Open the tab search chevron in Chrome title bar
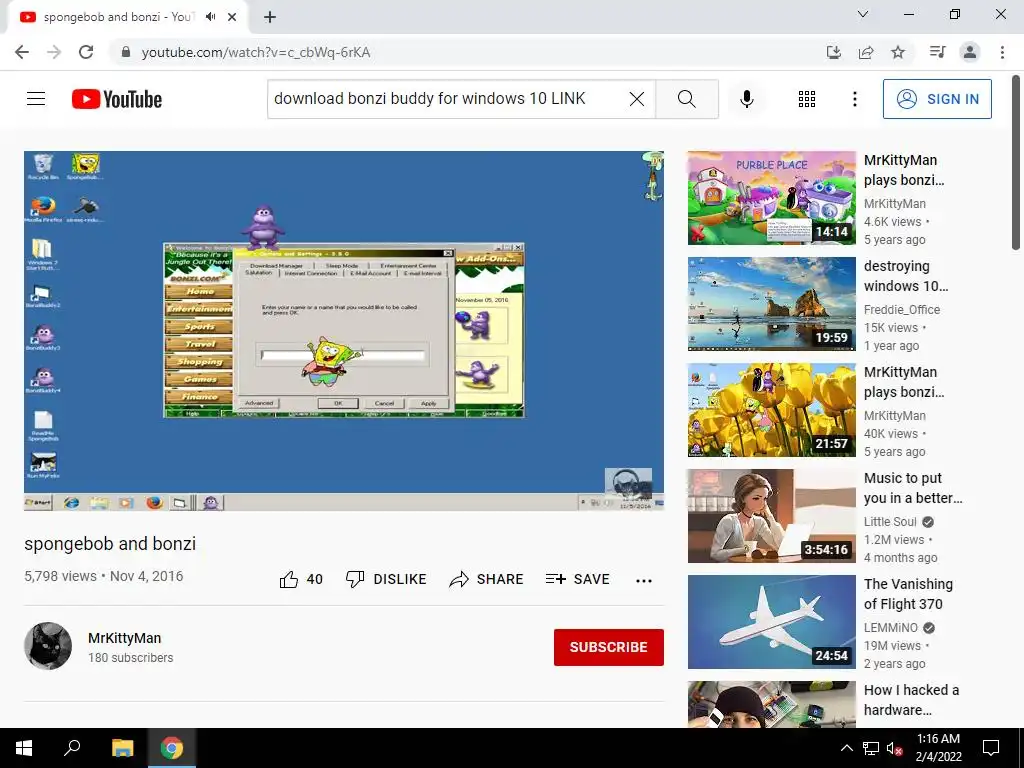The image size is (1024, 768). click(863, 14)
